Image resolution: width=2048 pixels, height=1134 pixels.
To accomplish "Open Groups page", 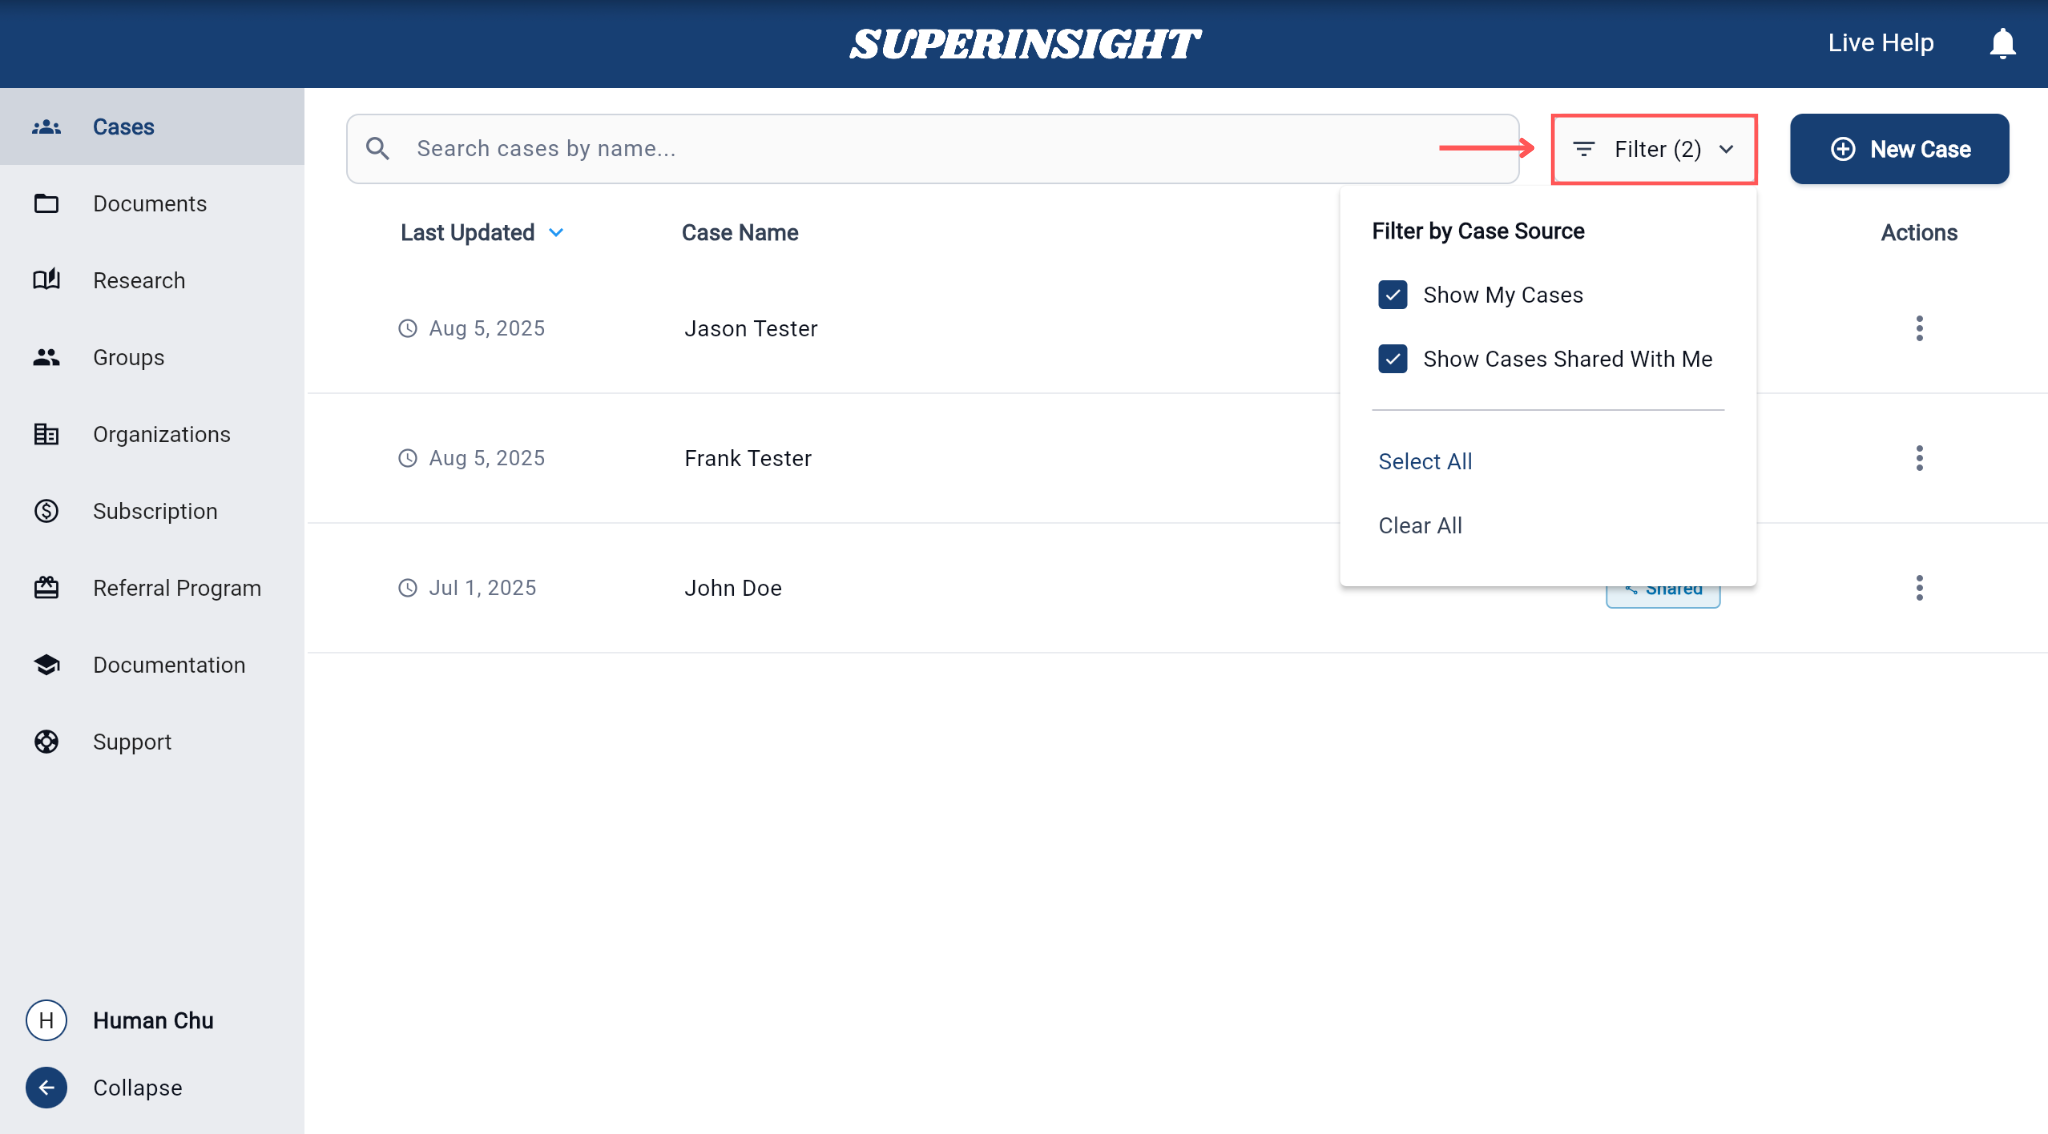I will click(152, 357).
